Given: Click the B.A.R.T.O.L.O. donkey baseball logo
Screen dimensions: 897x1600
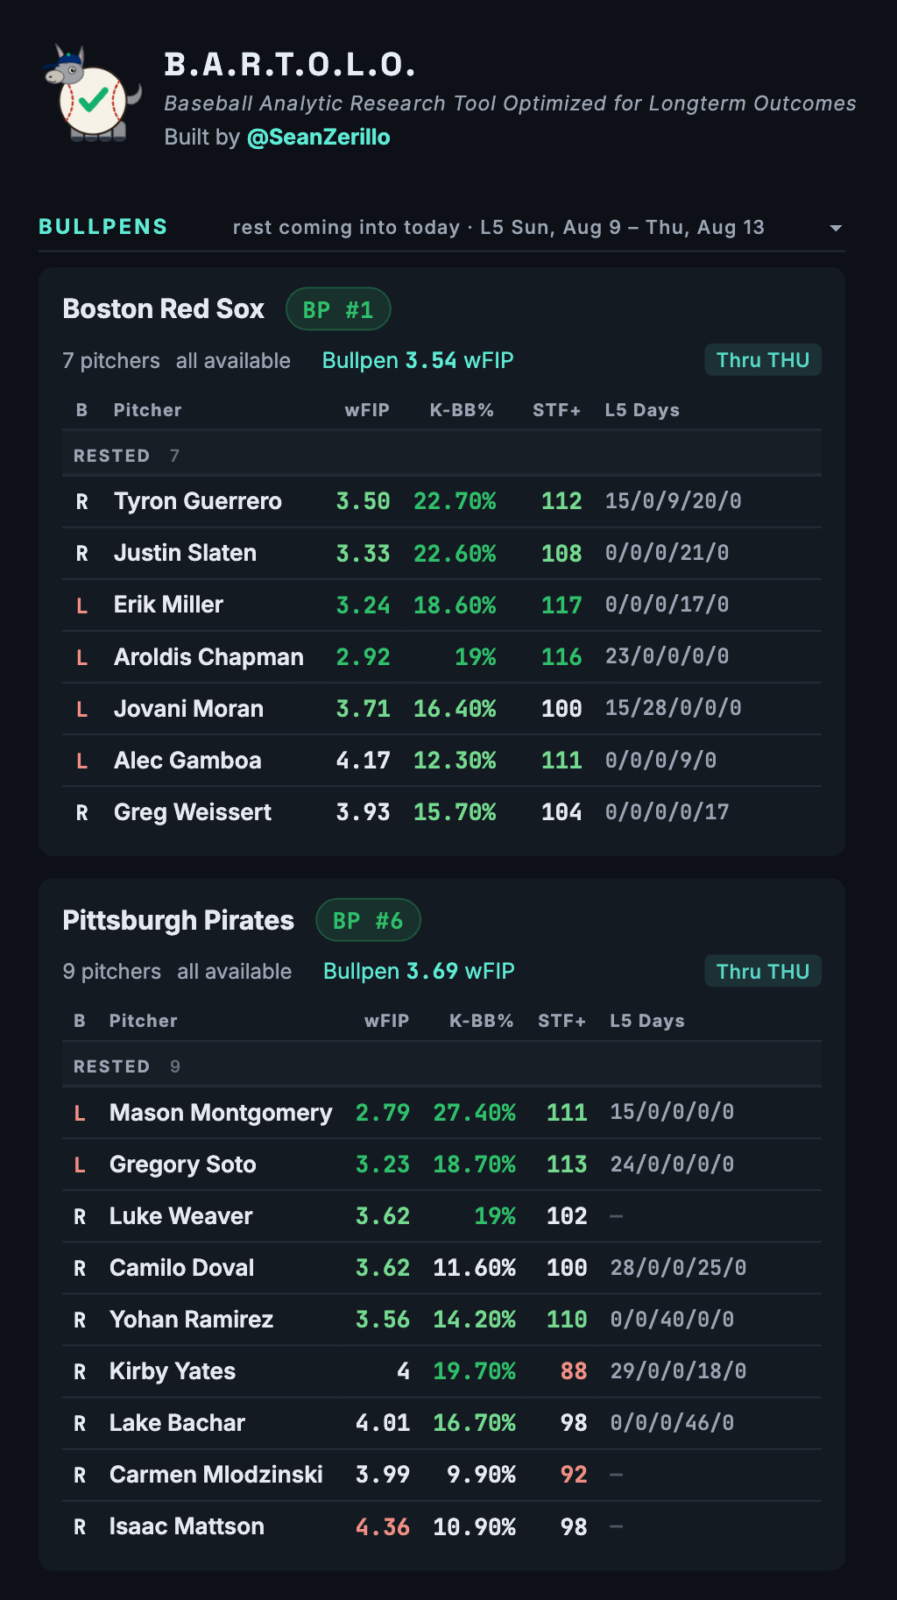Looking at the screenshot, I should (x=92, y=94).
